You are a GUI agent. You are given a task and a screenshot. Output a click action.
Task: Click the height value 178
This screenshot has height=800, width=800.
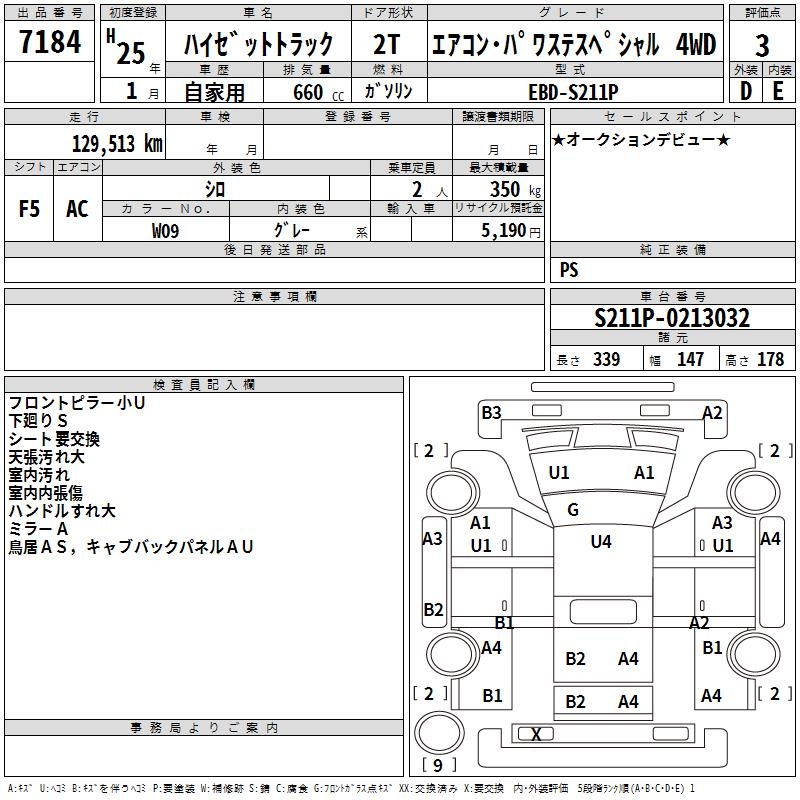[770, 359]
